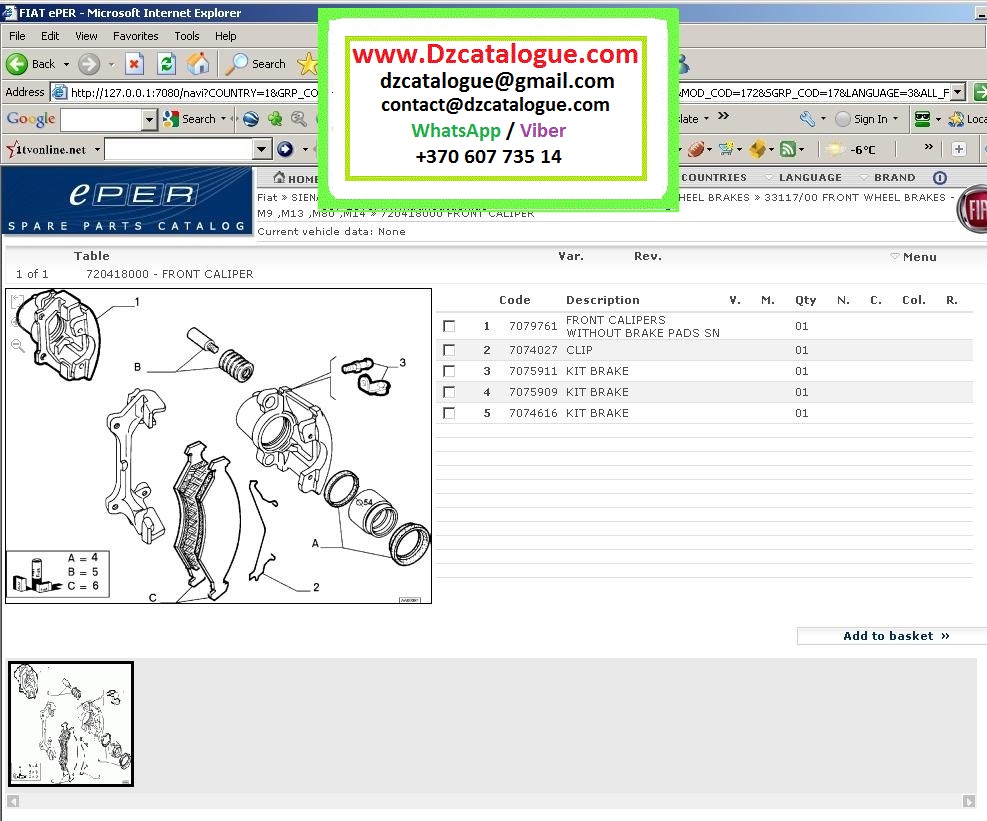Screen dimensions: 987x821
Task: Click the green Back arrow icon
Action: [x=17, y=64]
